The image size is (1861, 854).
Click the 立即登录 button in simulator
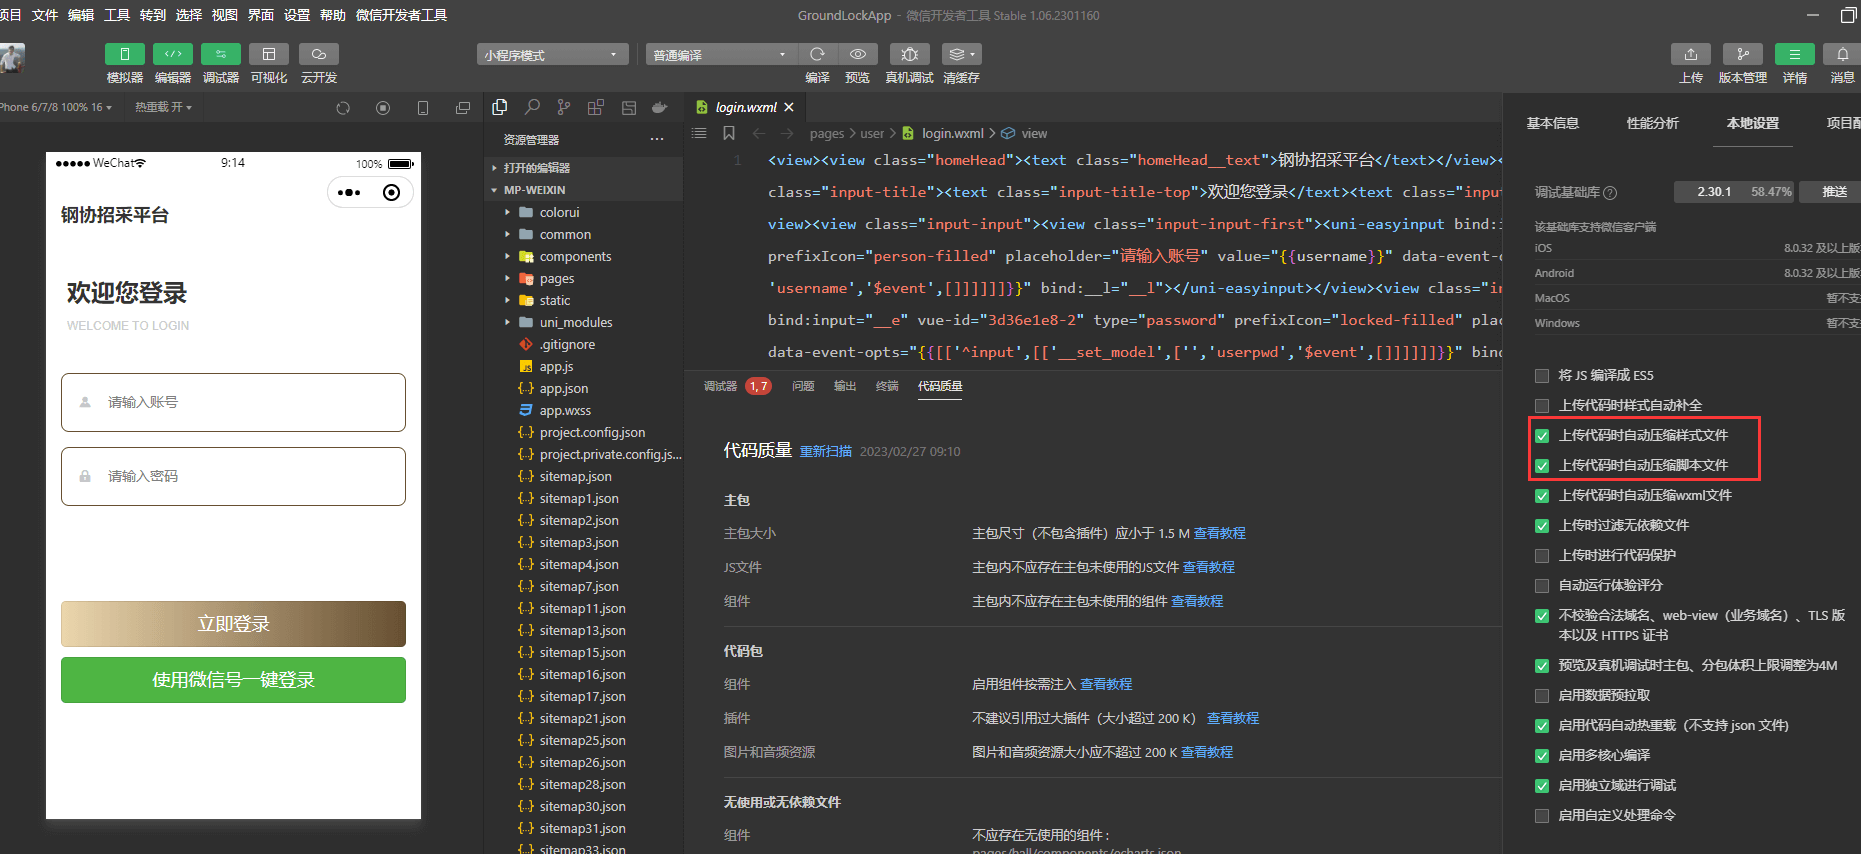(233, 624)
